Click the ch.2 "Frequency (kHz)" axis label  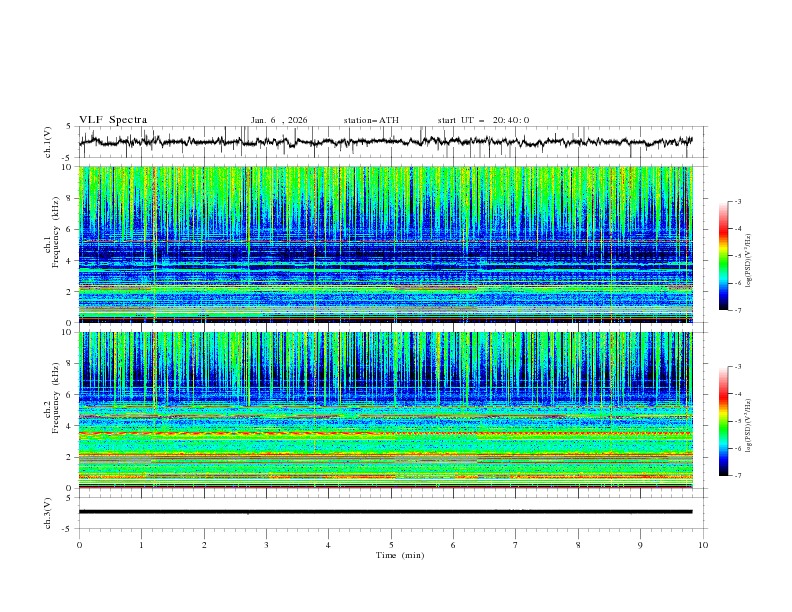tap(56, 397)
